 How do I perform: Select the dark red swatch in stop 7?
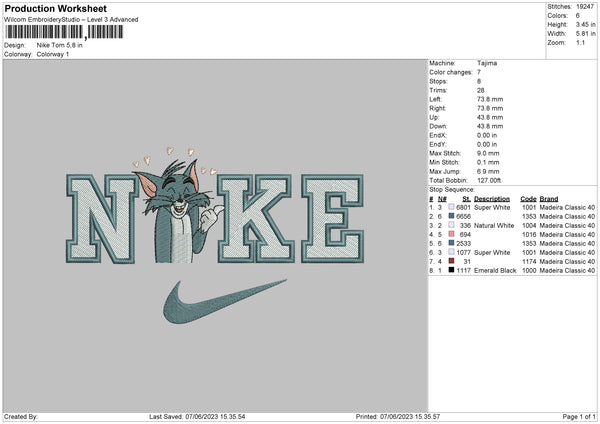tap(451, 261)
